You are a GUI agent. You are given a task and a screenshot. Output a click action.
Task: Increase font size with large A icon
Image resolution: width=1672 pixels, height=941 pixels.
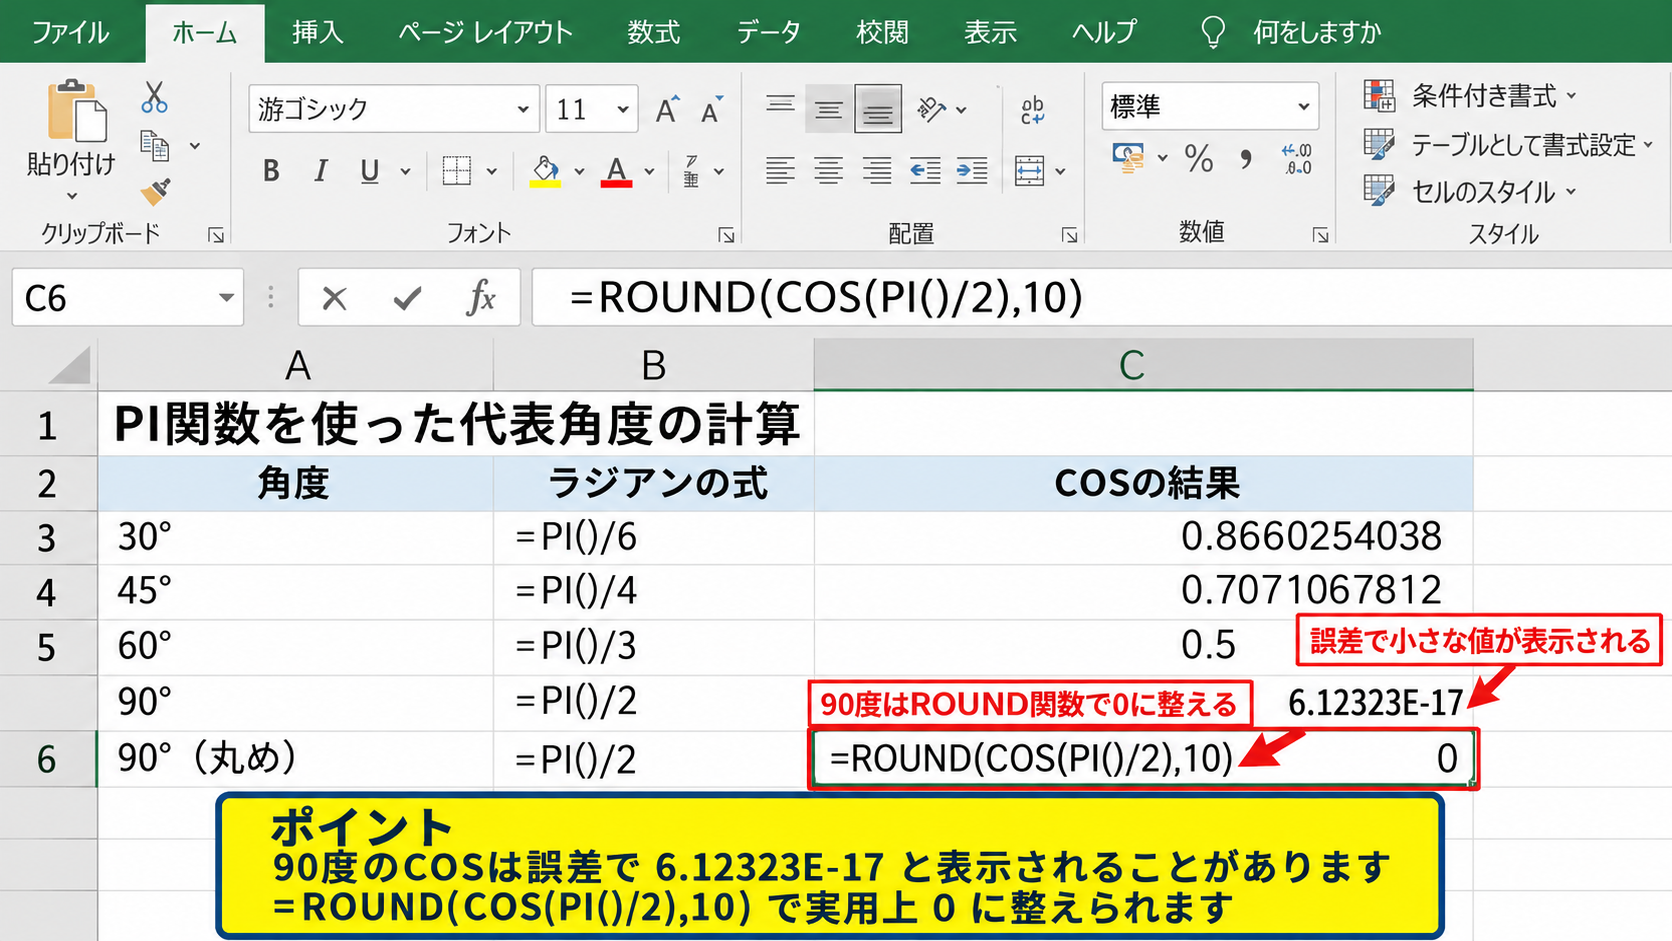tap(667, 109)
